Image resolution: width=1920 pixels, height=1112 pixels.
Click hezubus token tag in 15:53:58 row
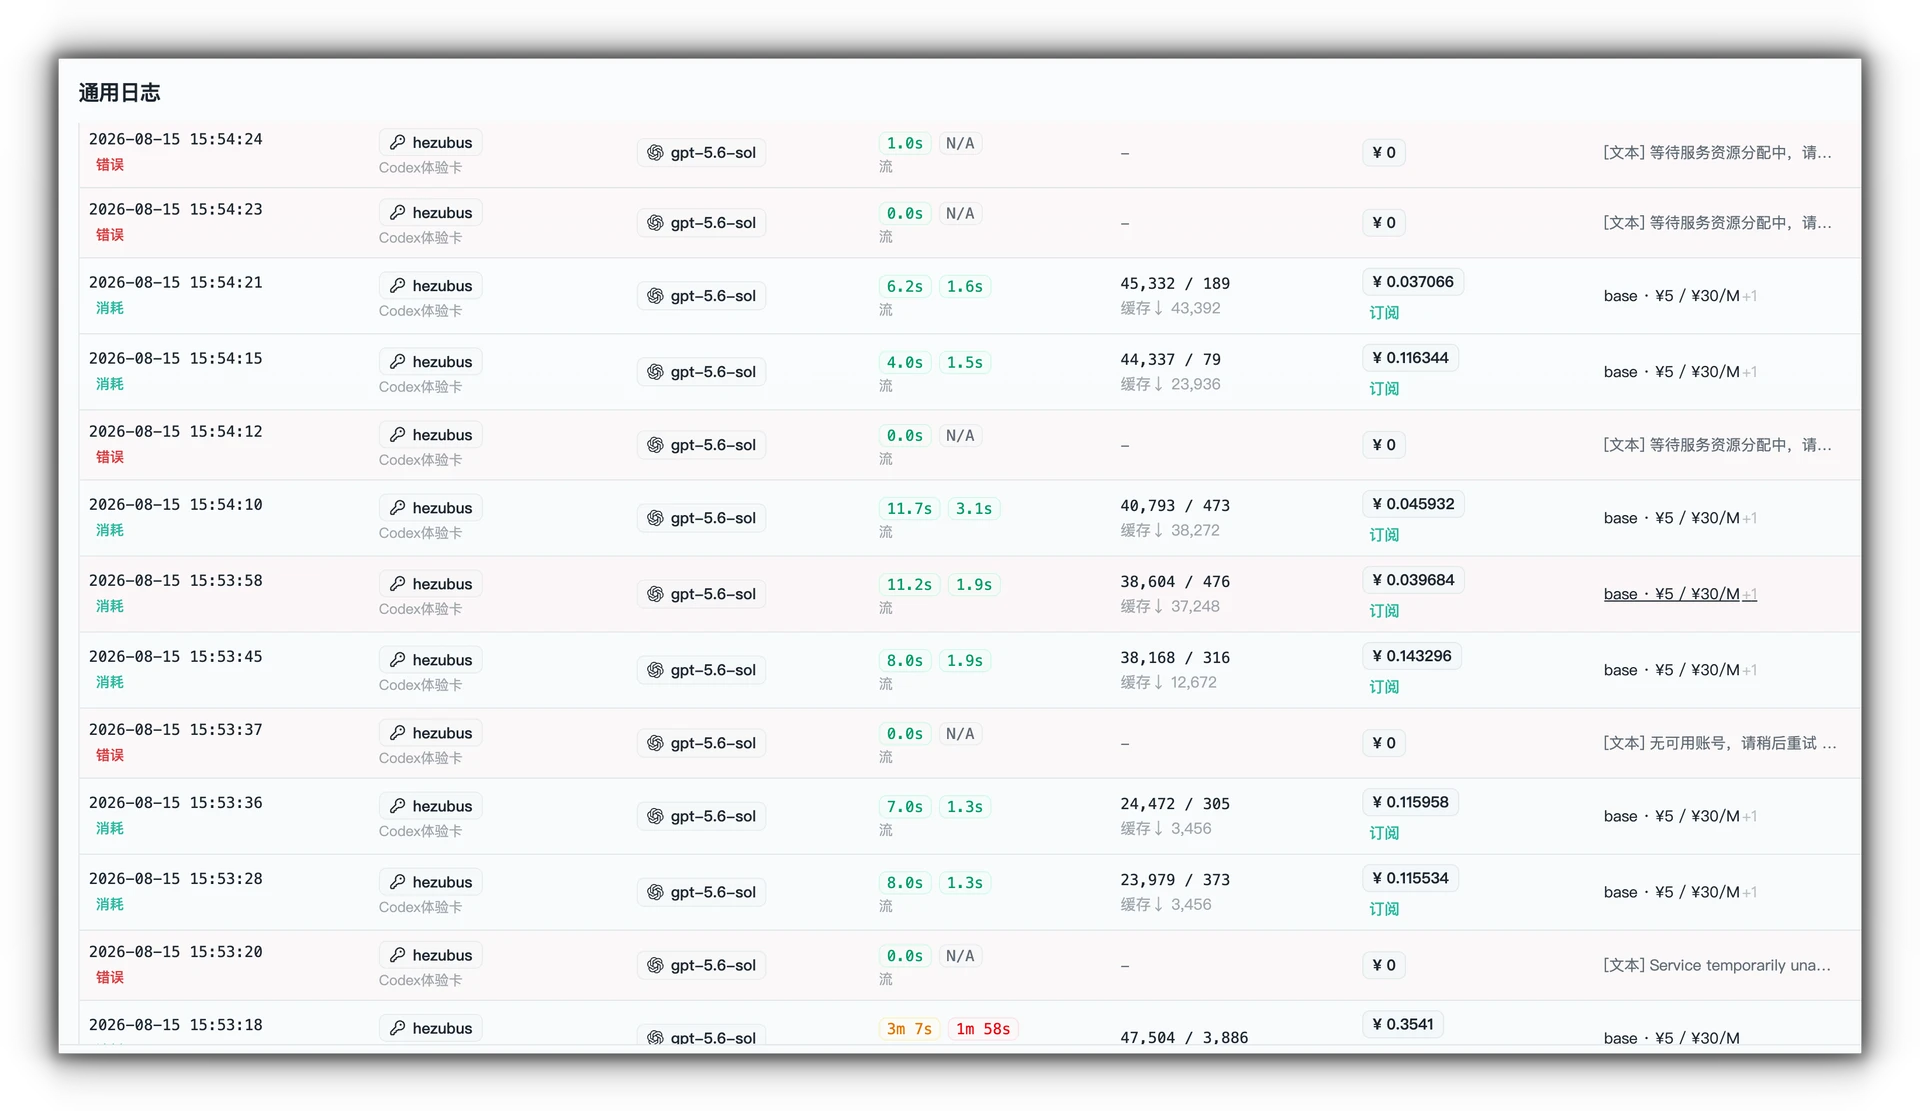[431, 583]
